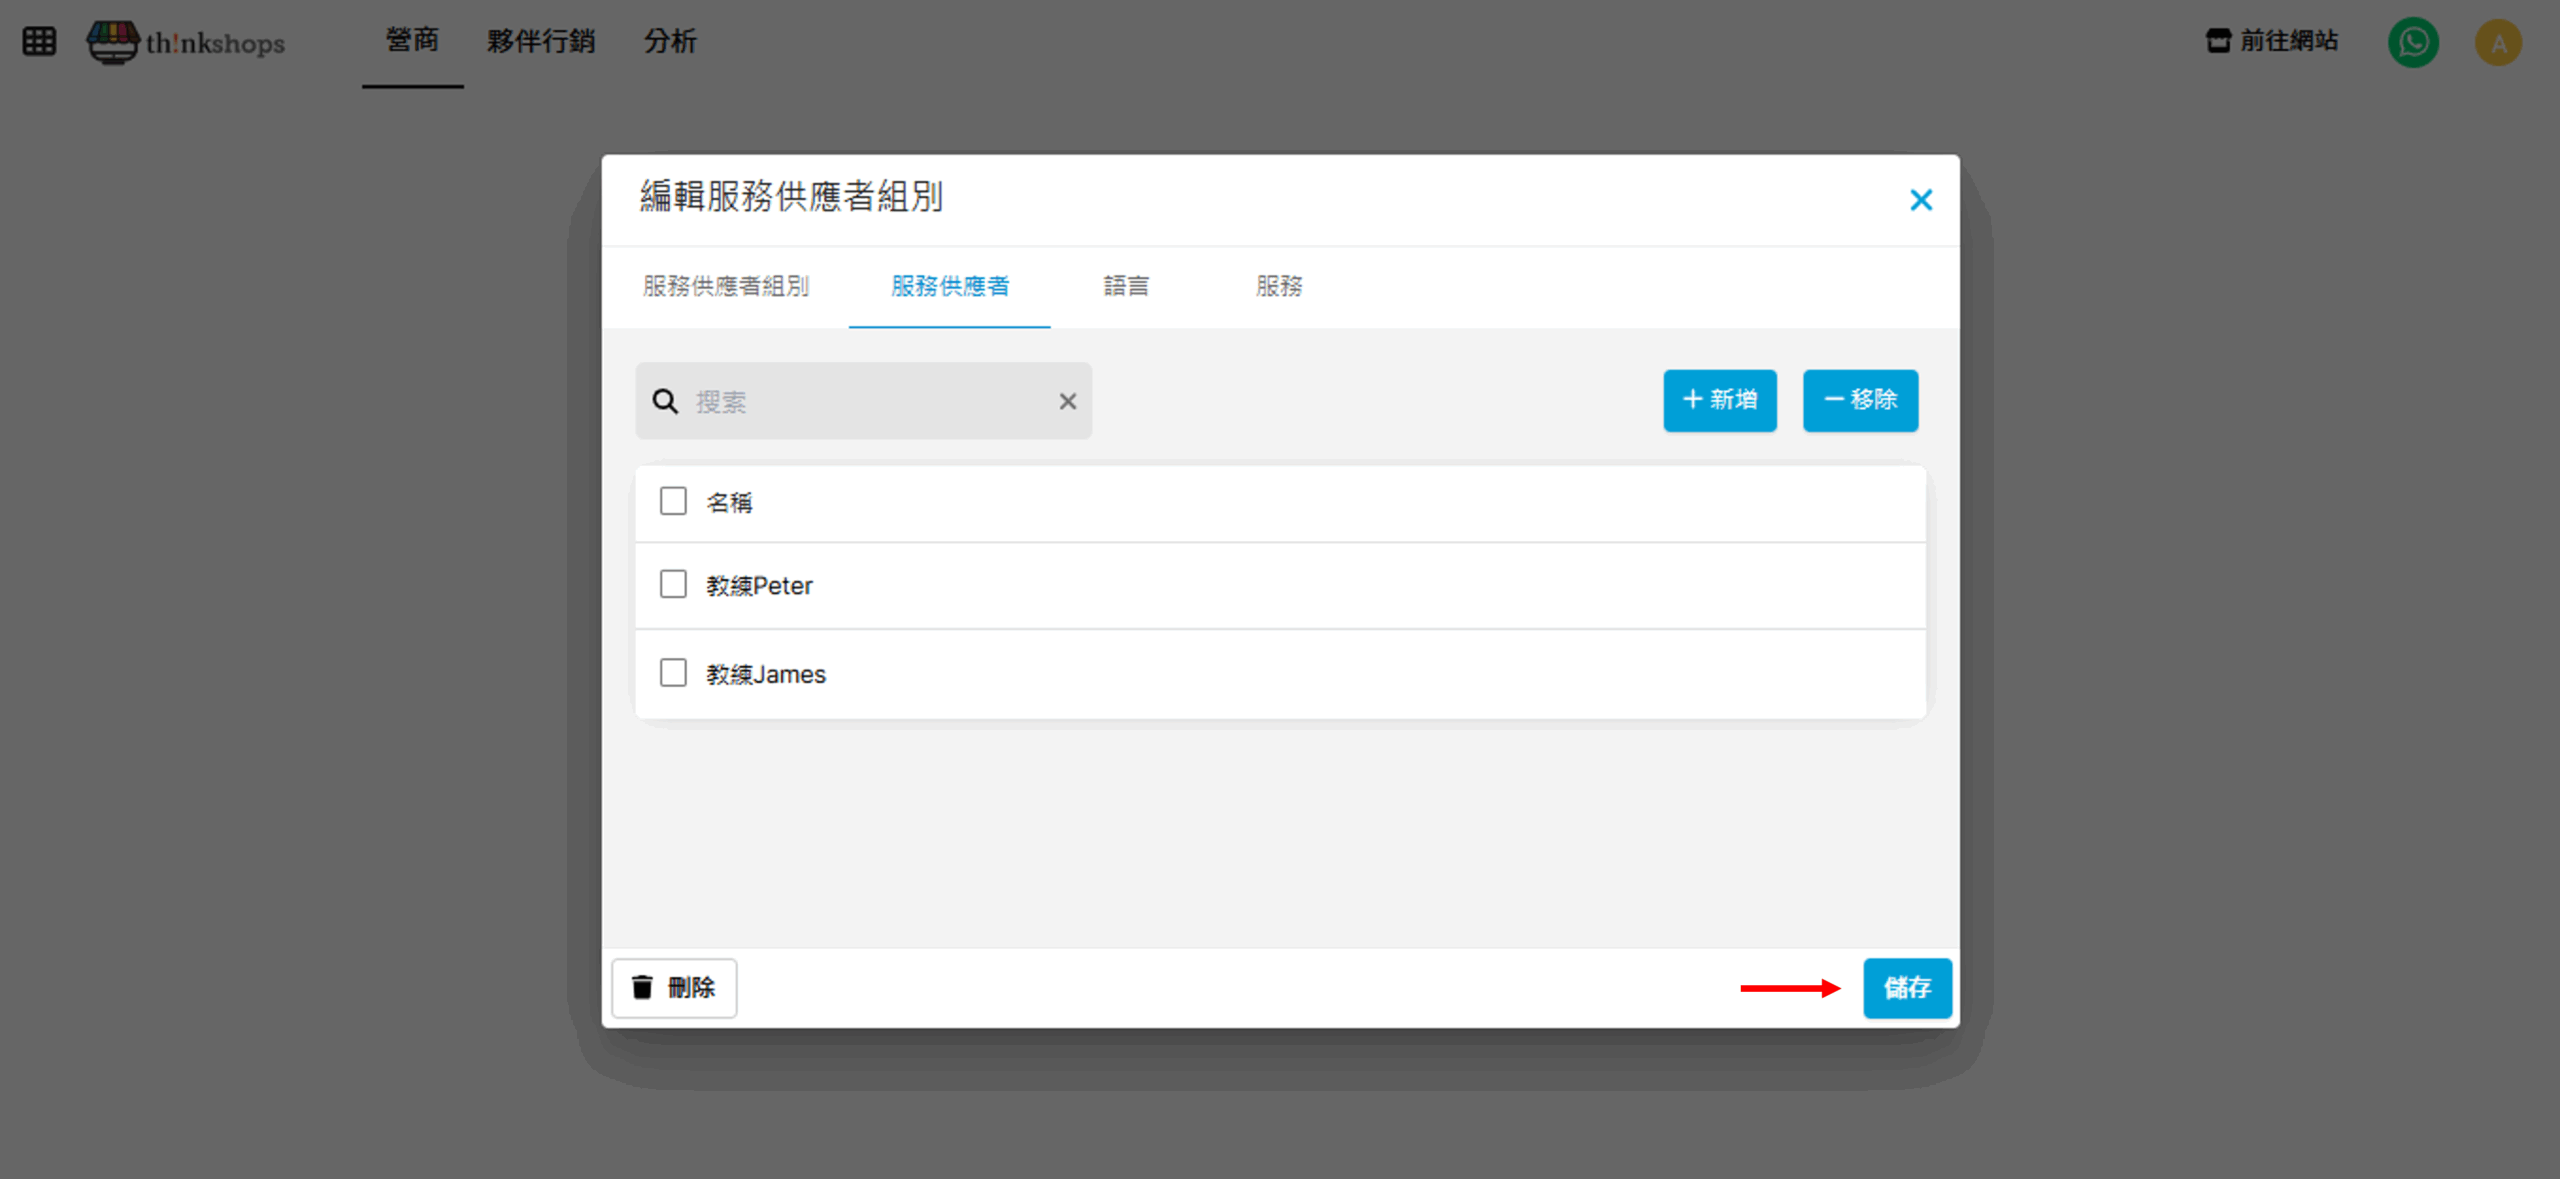2560x1179 pixels.
Task: Clear the search field with X icon
Action: point(1067,401)
